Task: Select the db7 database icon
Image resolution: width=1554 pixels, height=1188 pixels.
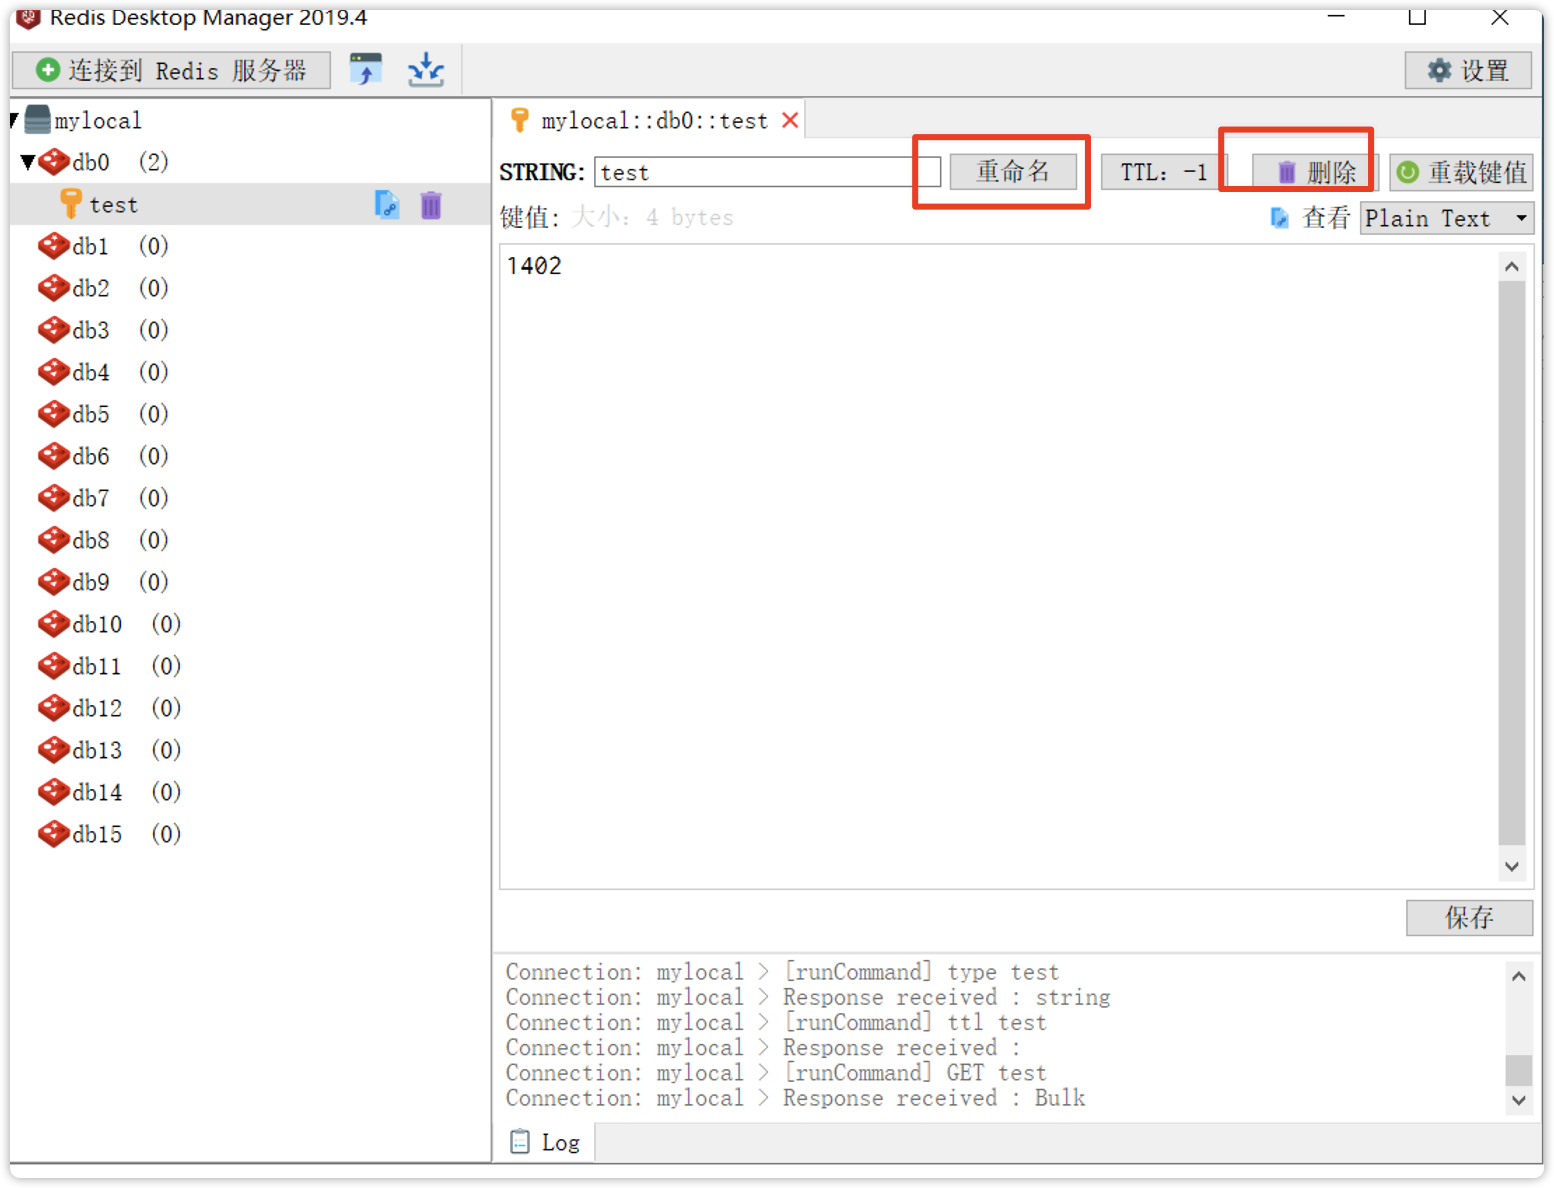Action: (53, 498)
